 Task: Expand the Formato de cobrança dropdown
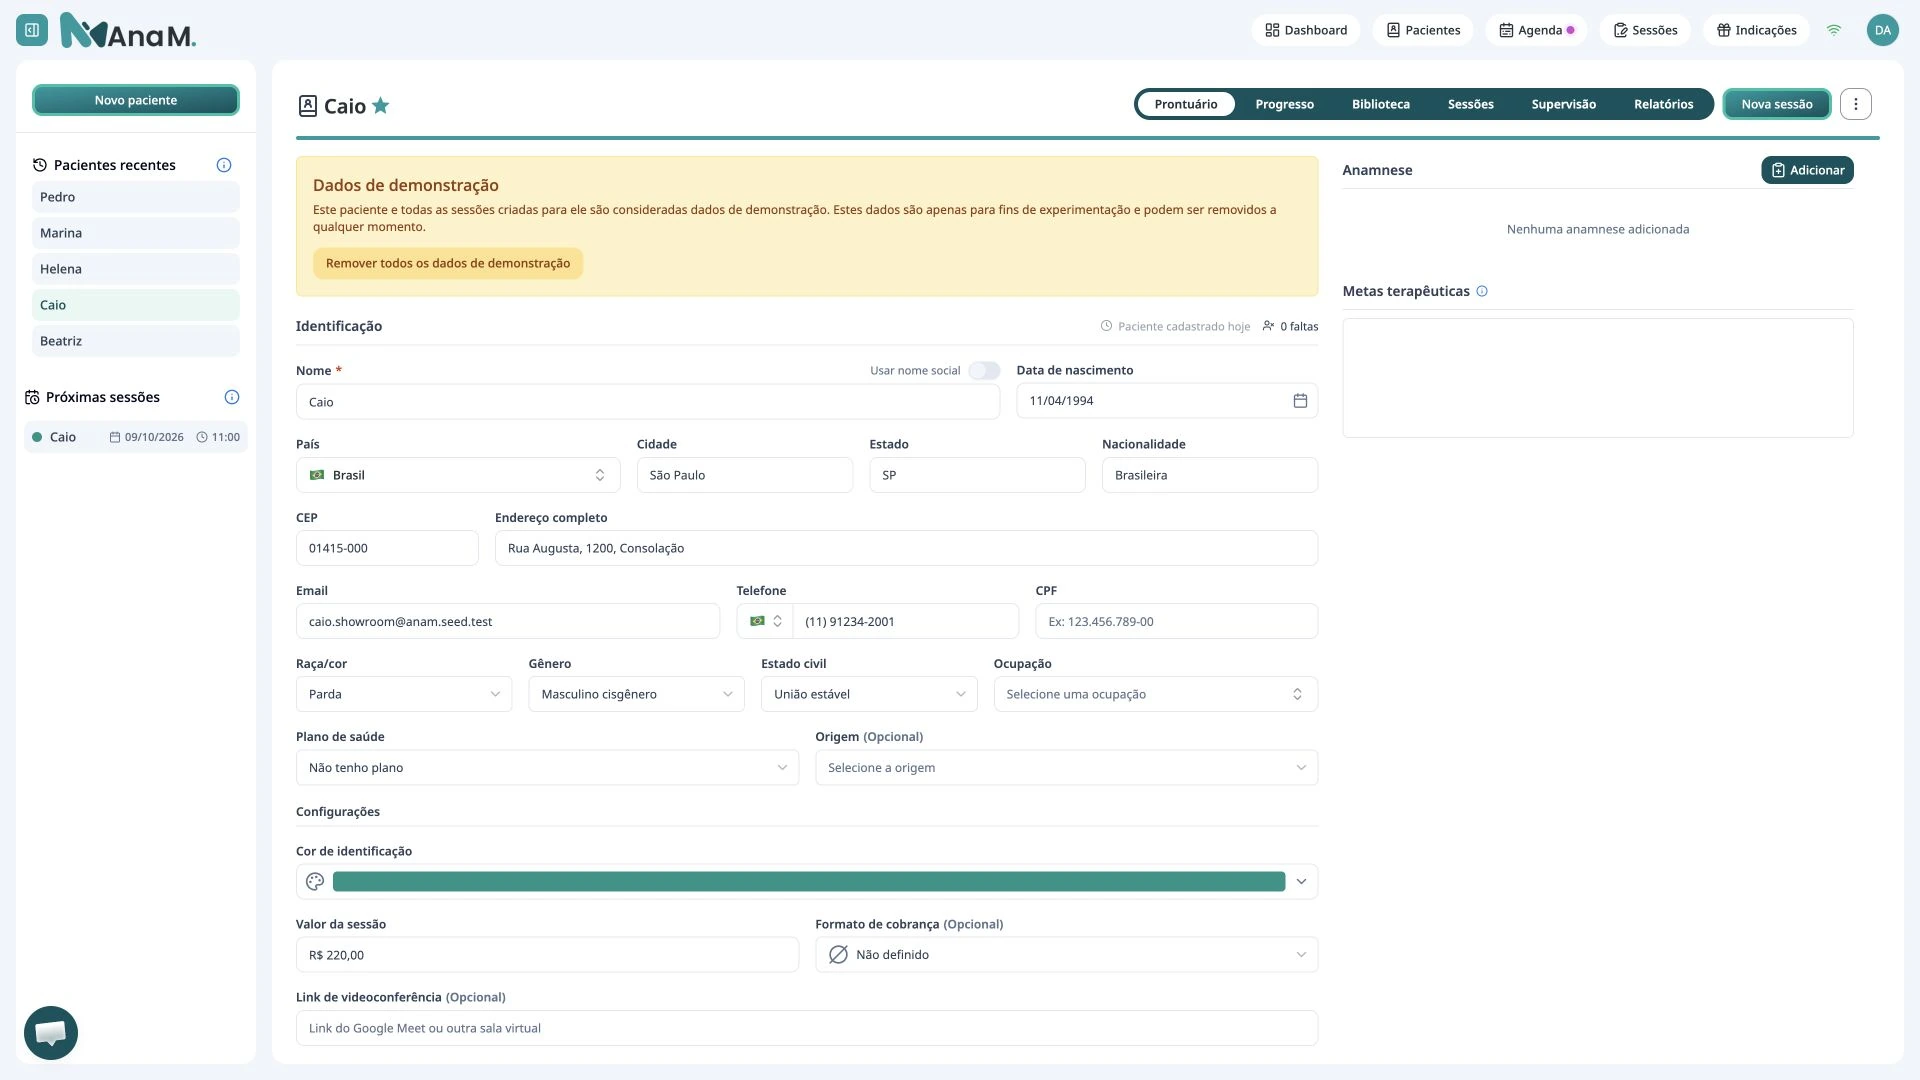tap(1066, 955)
